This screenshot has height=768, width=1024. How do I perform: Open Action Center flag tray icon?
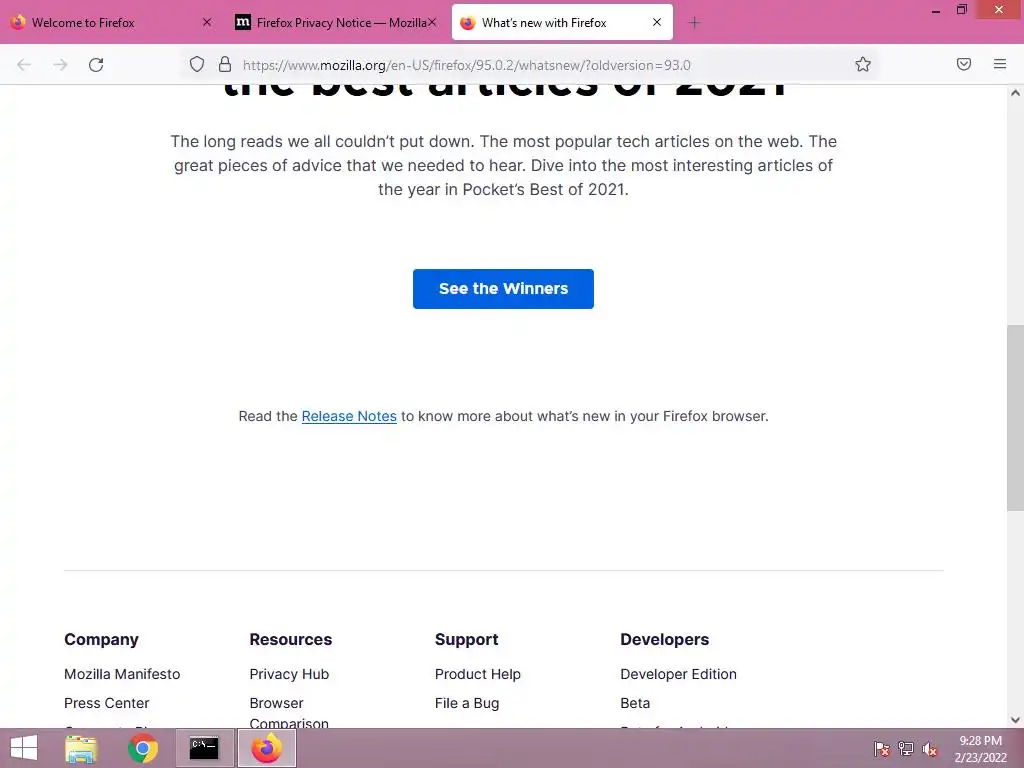point(882,748)
